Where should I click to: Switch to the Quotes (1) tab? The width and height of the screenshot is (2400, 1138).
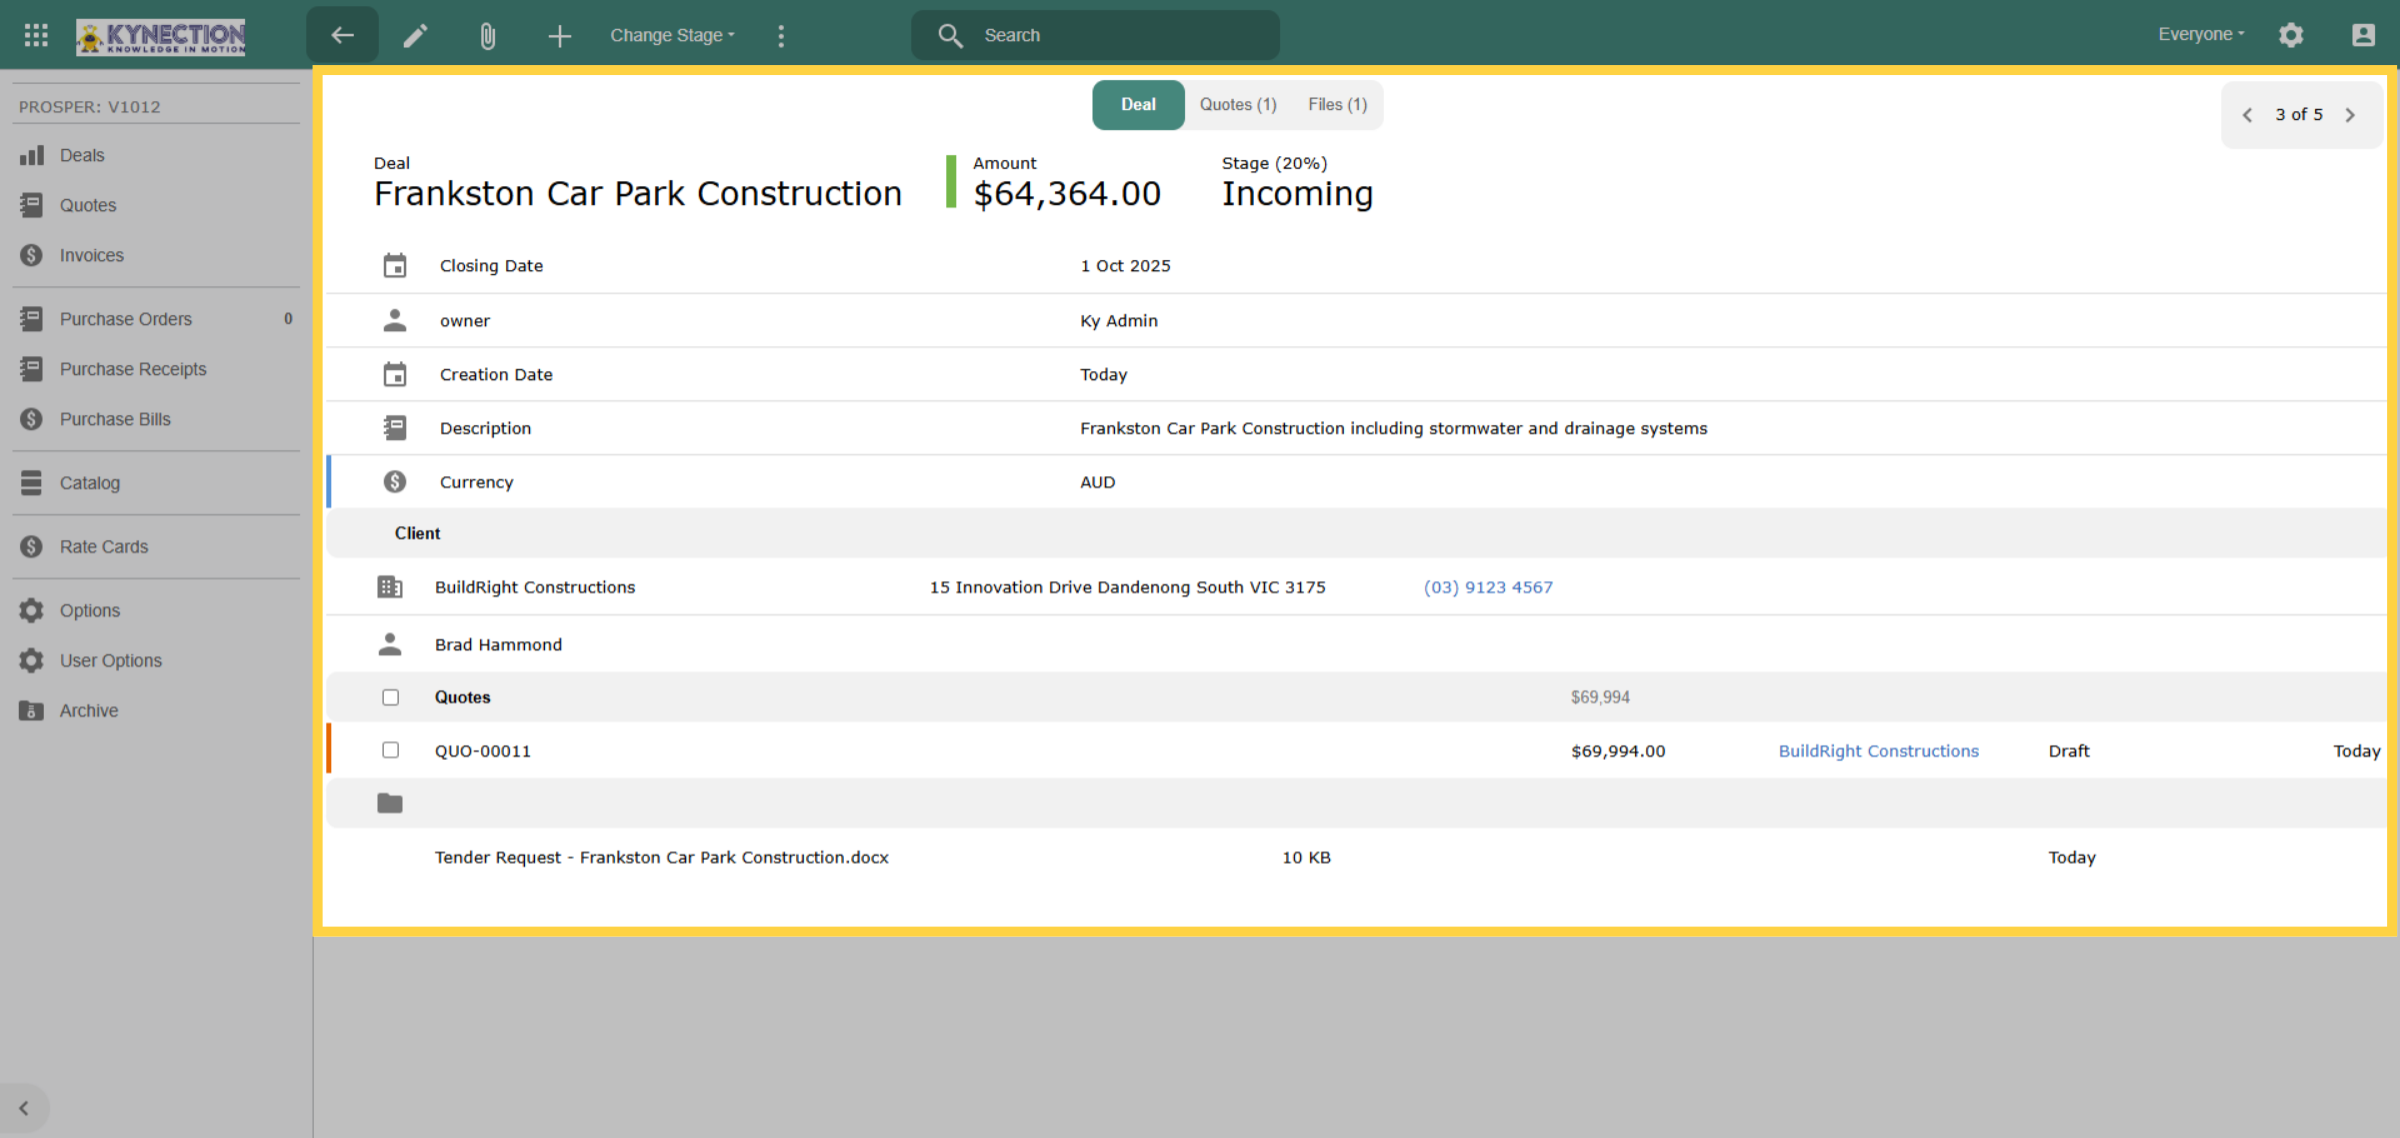point(1238,104)
